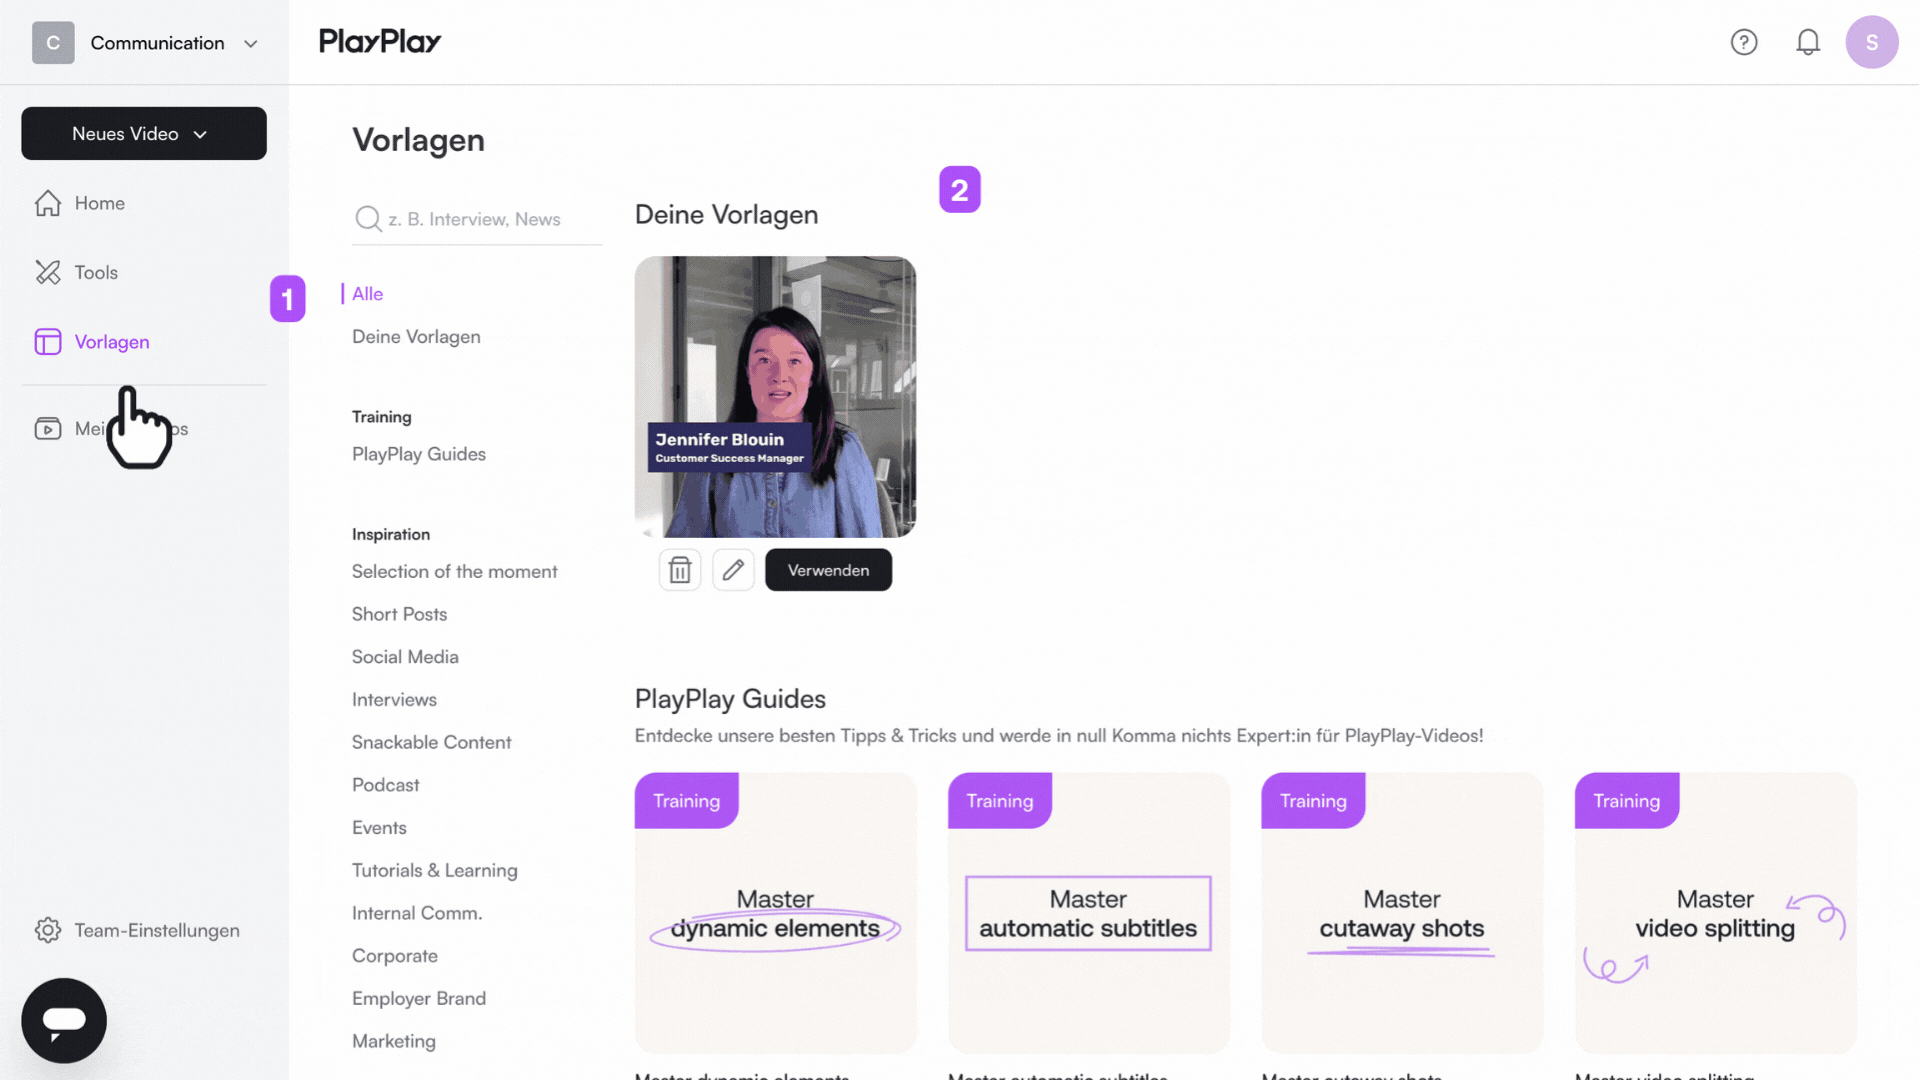Open the chat support bubble
The height and width of the screenshot is (1080, 1920).
point(64,1020)
